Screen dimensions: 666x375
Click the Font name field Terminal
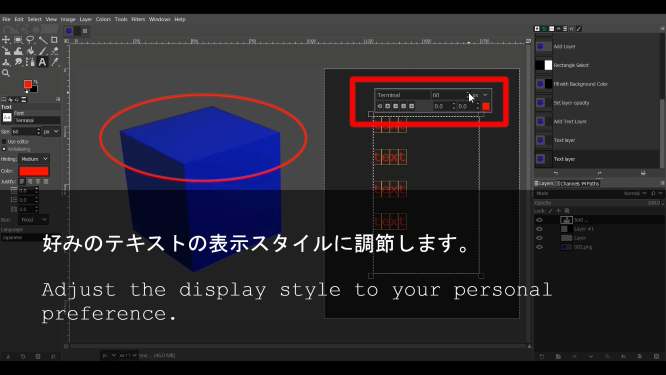37,121
